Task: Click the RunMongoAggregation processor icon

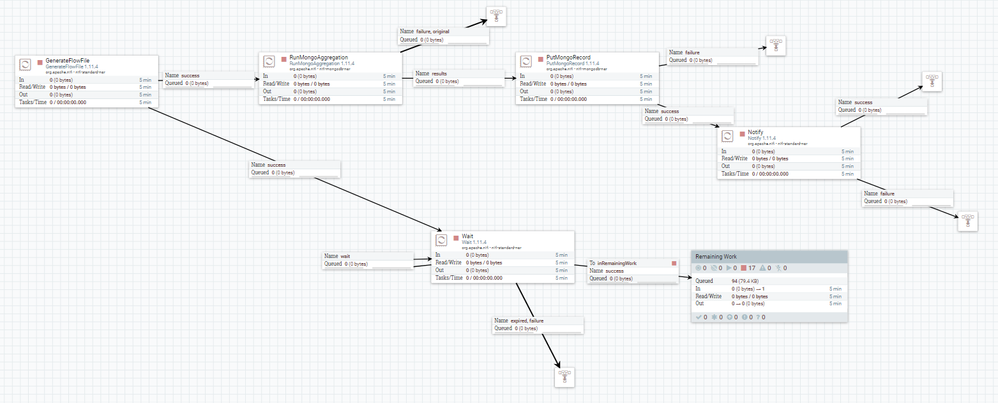Action: 269,61
